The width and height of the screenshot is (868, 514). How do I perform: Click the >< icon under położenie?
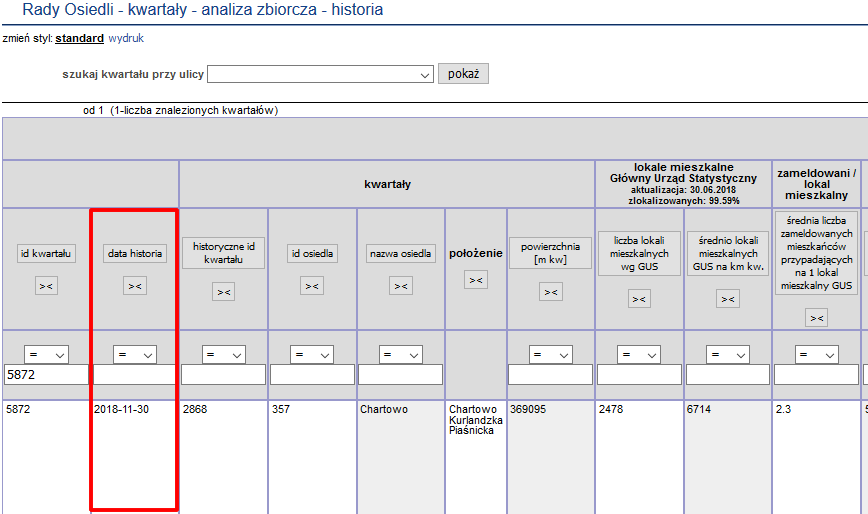(476, 280)
